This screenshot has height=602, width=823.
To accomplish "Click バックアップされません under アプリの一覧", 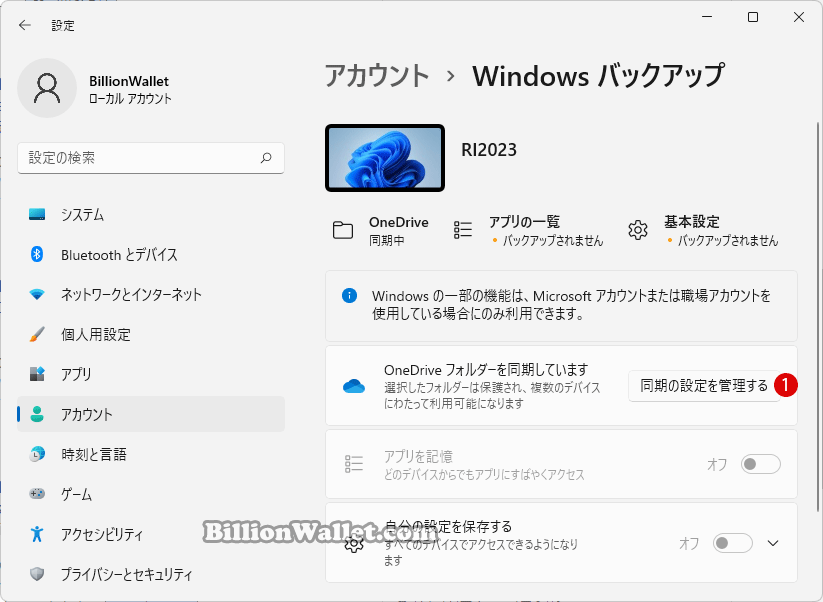I will coord(553,240).
